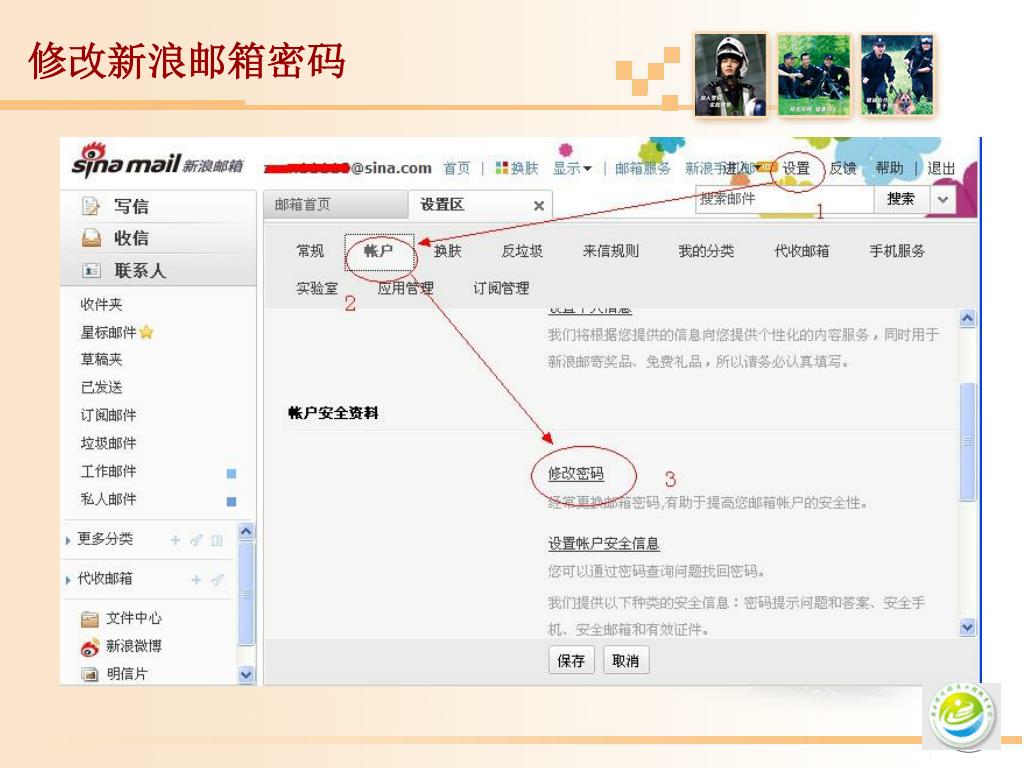Open the 应用管理 settings tab
This screenshot has width=1024, height=768.
pos(406,288)
